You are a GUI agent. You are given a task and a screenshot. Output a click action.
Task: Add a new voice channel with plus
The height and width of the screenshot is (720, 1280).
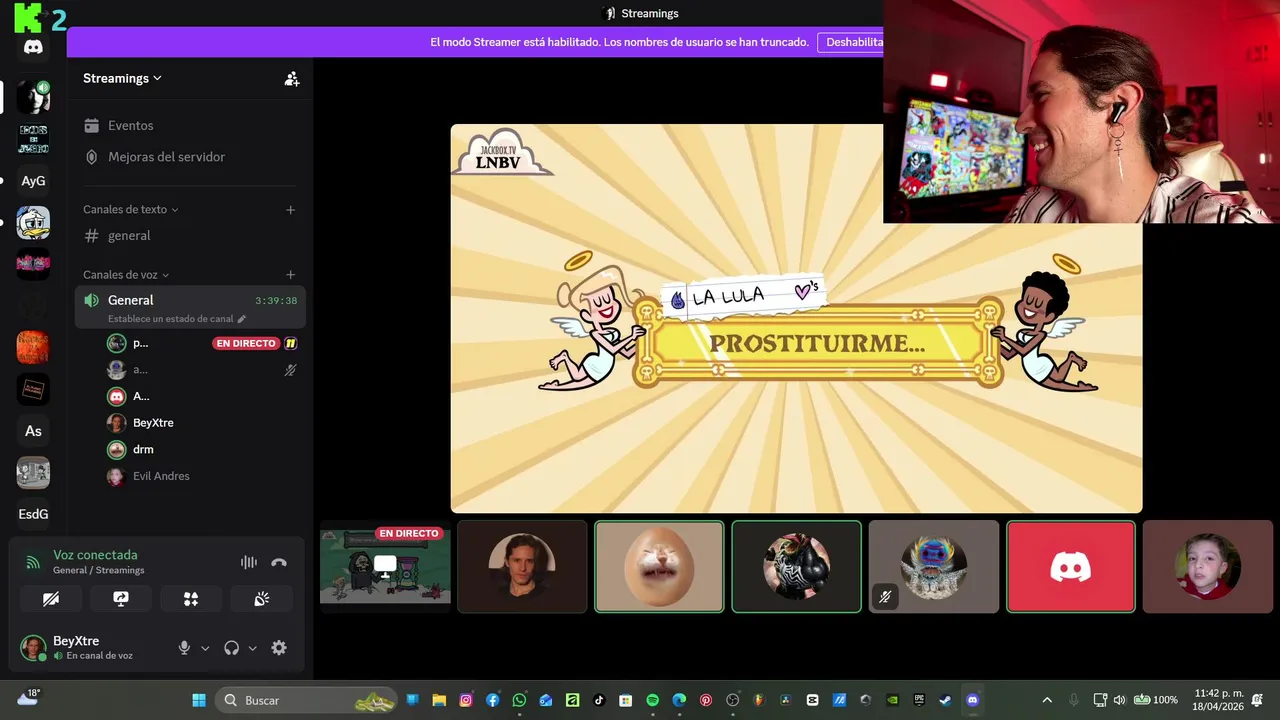pos(291,275)
